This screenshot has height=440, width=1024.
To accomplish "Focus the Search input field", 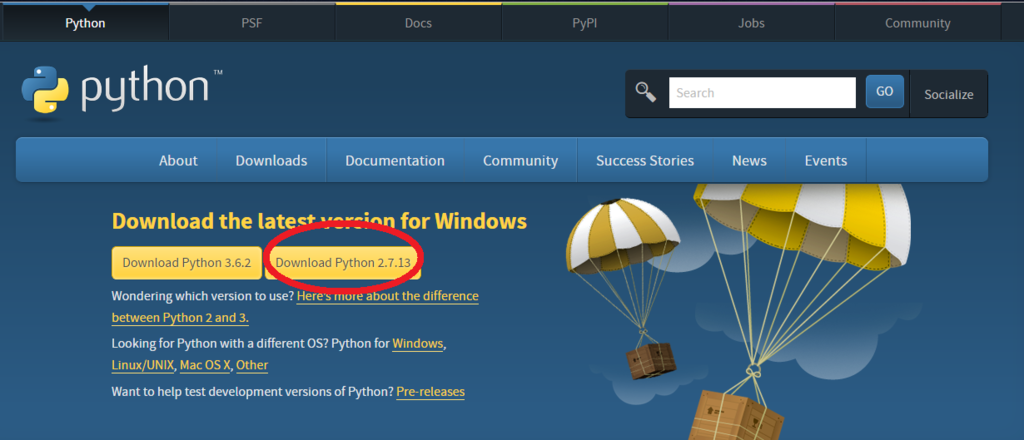I will click(762, 93).
